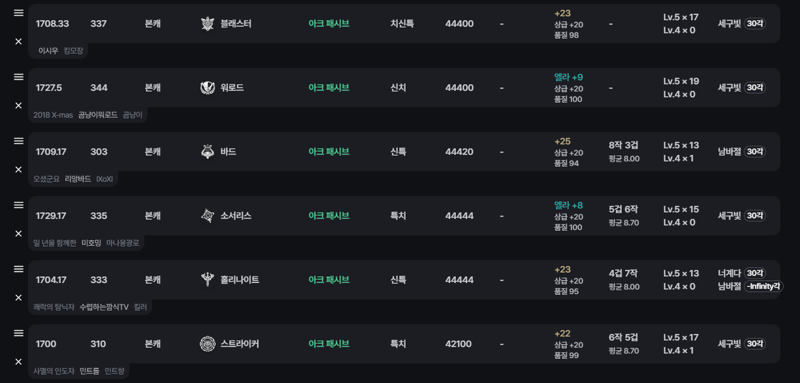Click the Blaster class icon in first row
Image resolution: width=800 pixels, height=383 pixels.
point(207,24)
